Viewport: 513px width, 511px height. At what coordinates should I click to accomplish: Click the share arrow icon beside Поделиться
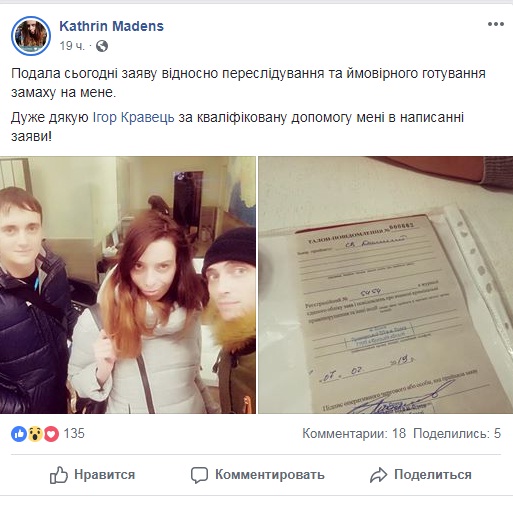coord(378,475)
